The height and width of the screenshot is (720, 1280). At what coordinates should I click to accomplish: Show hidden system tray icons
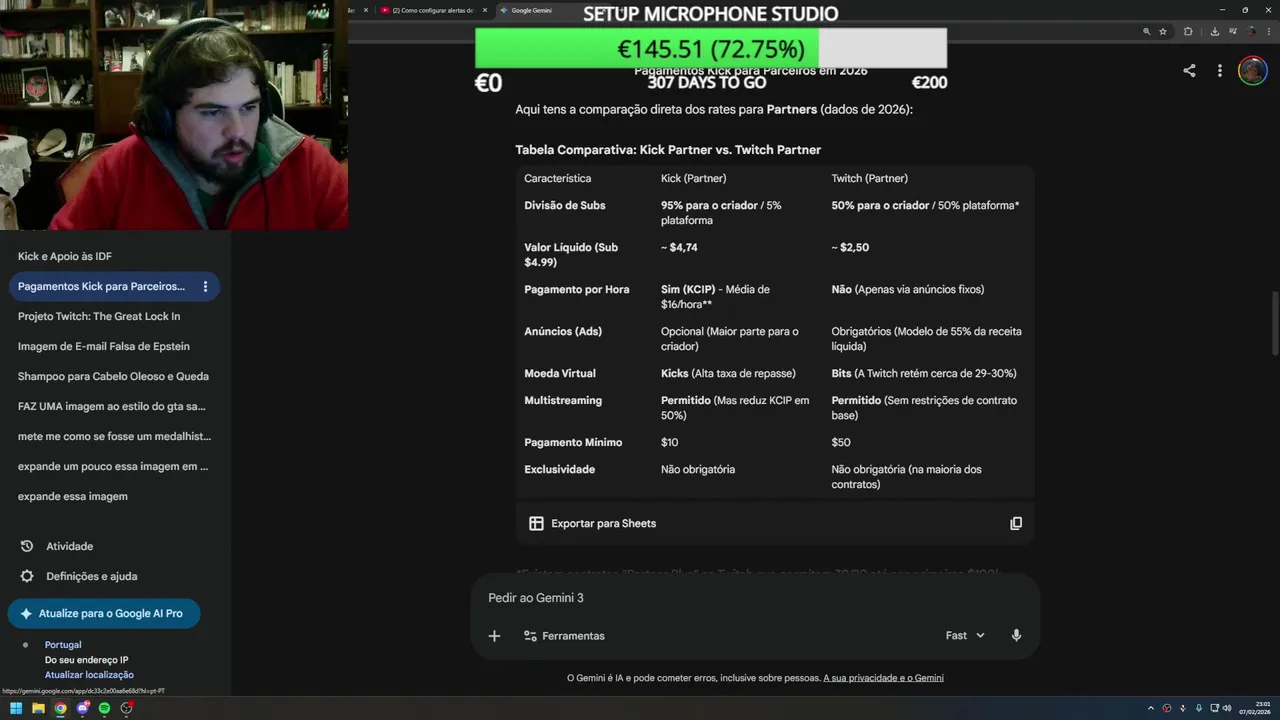(1150, 708)
